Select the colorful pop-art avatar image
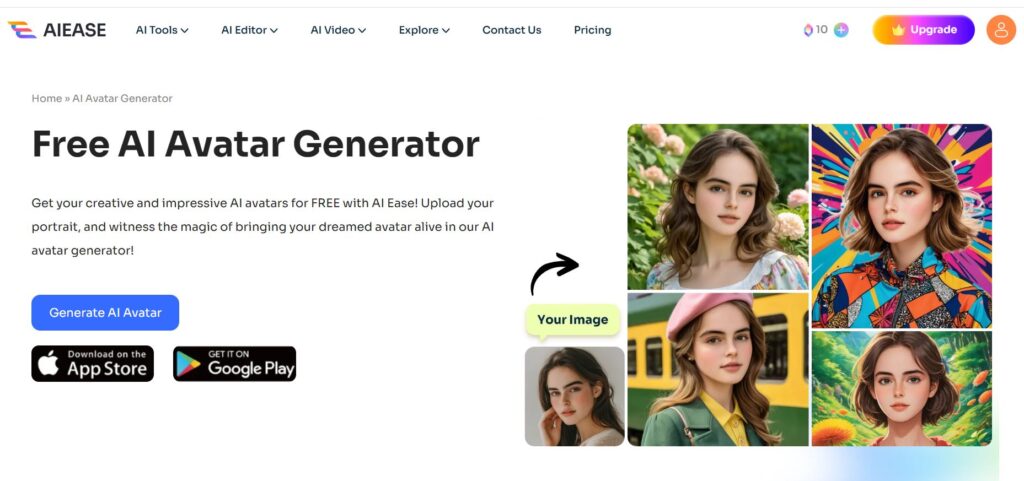 tap(902, 226)
